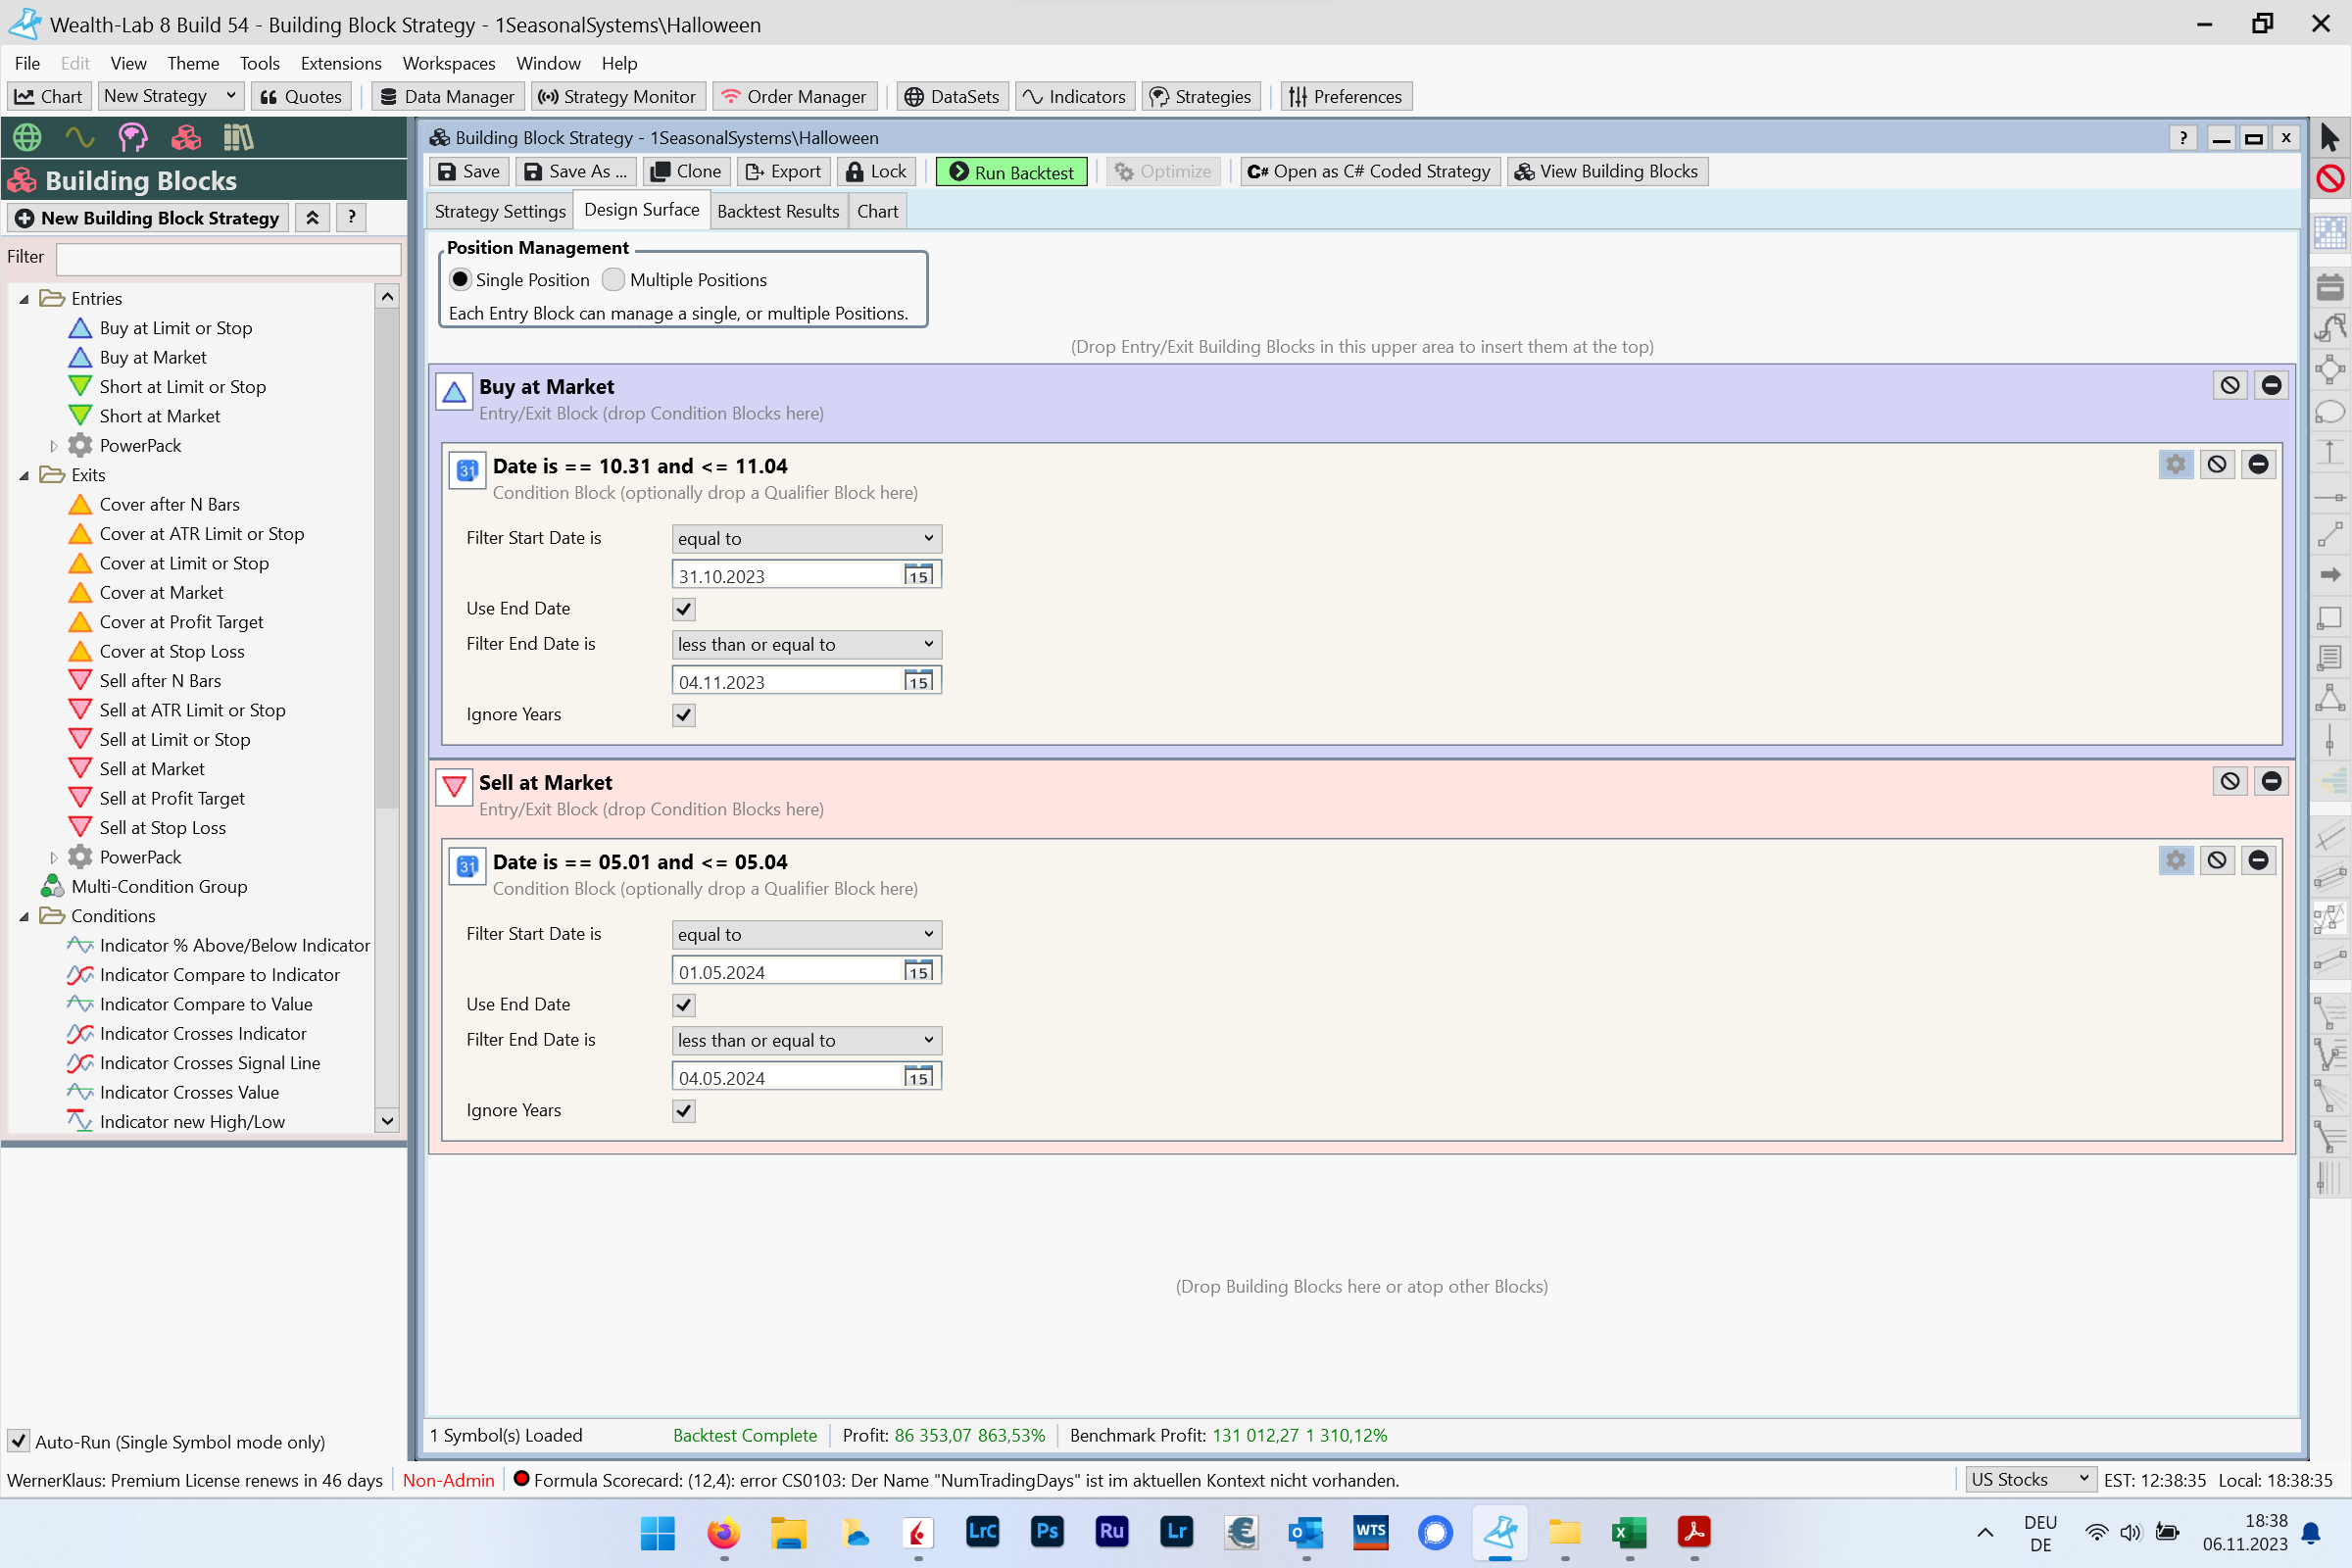The image size is (2352, 1568).
Task: Switch to the Chart tab
Action: (877, 211)
